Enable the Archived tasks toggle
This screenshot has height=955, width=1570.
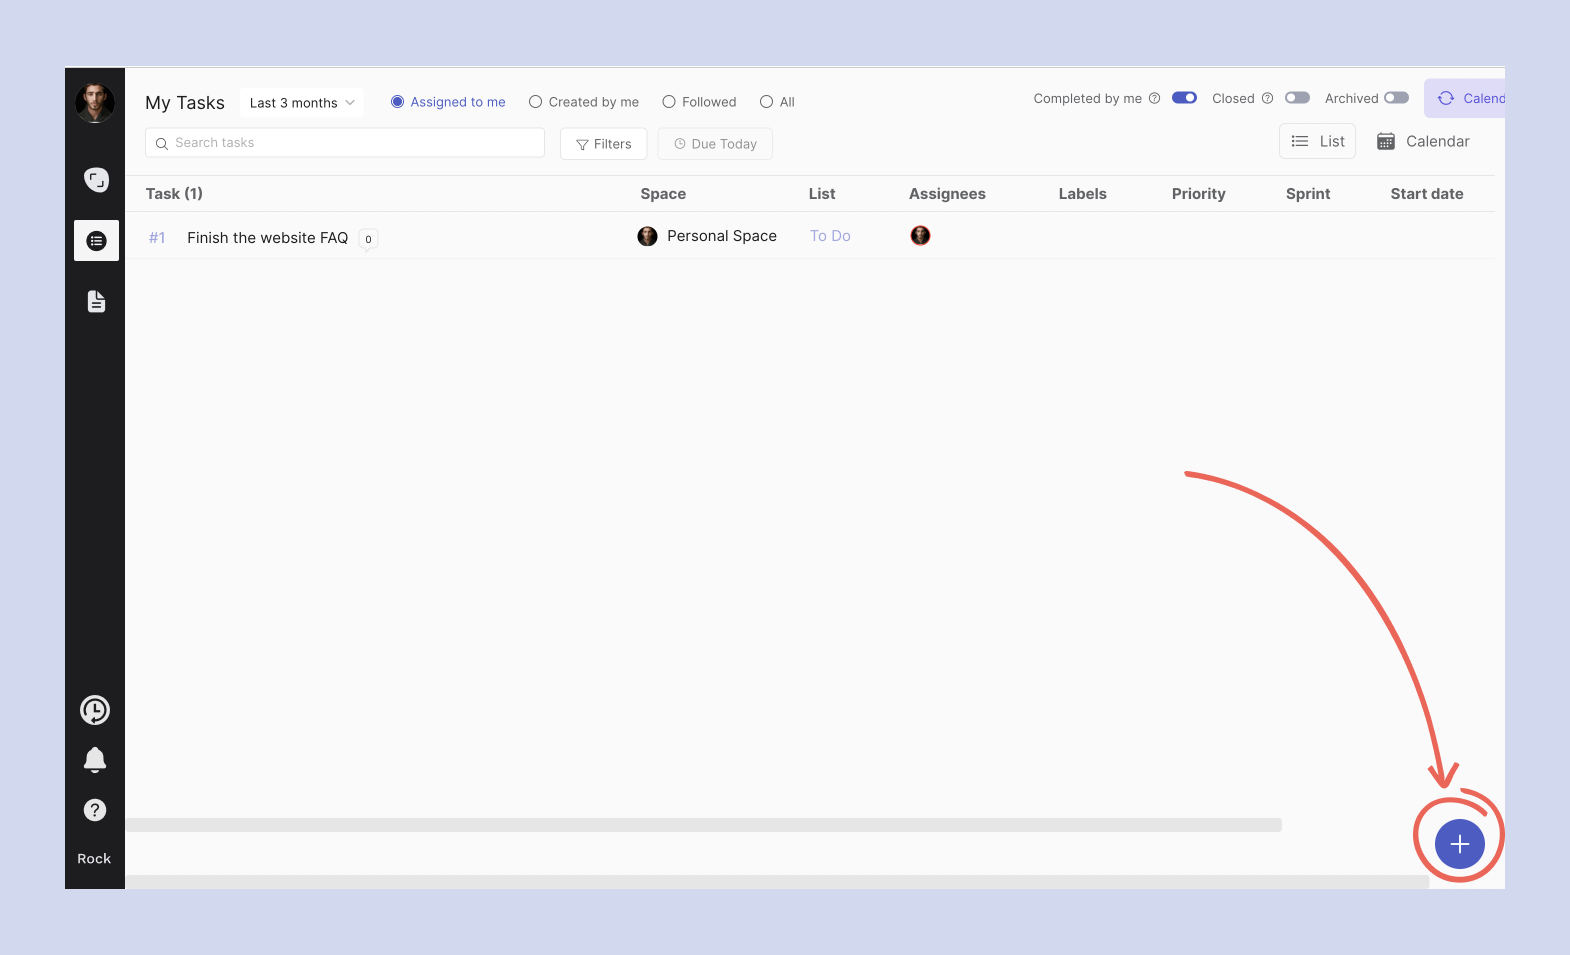(x=1396, y=98)
